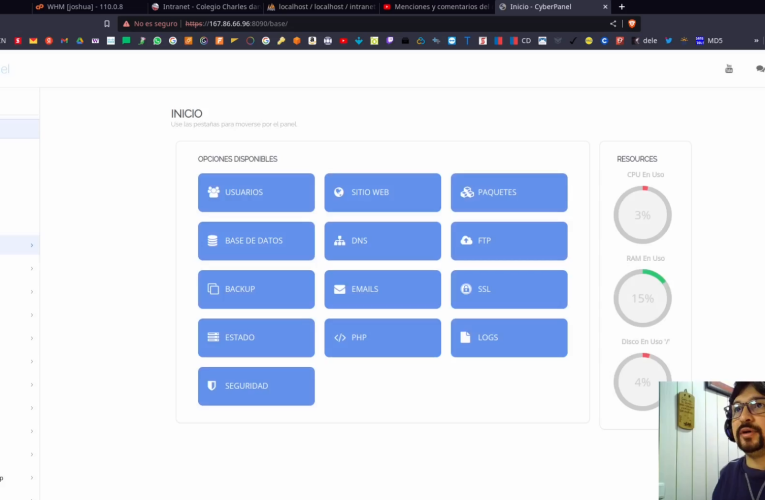Open the yellow cloud bookmark
This screenshot has width=765, height=500.
[x=421, y=40]
